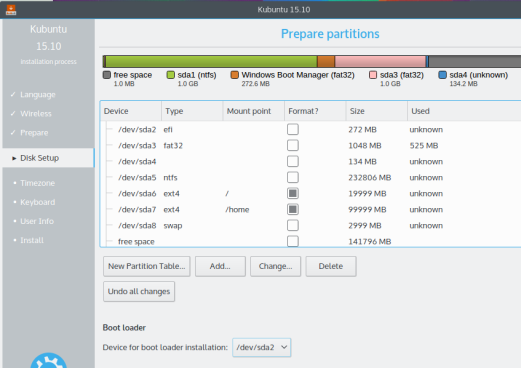Click the Mount point column header
521x368 pixels.
point(254,111)
